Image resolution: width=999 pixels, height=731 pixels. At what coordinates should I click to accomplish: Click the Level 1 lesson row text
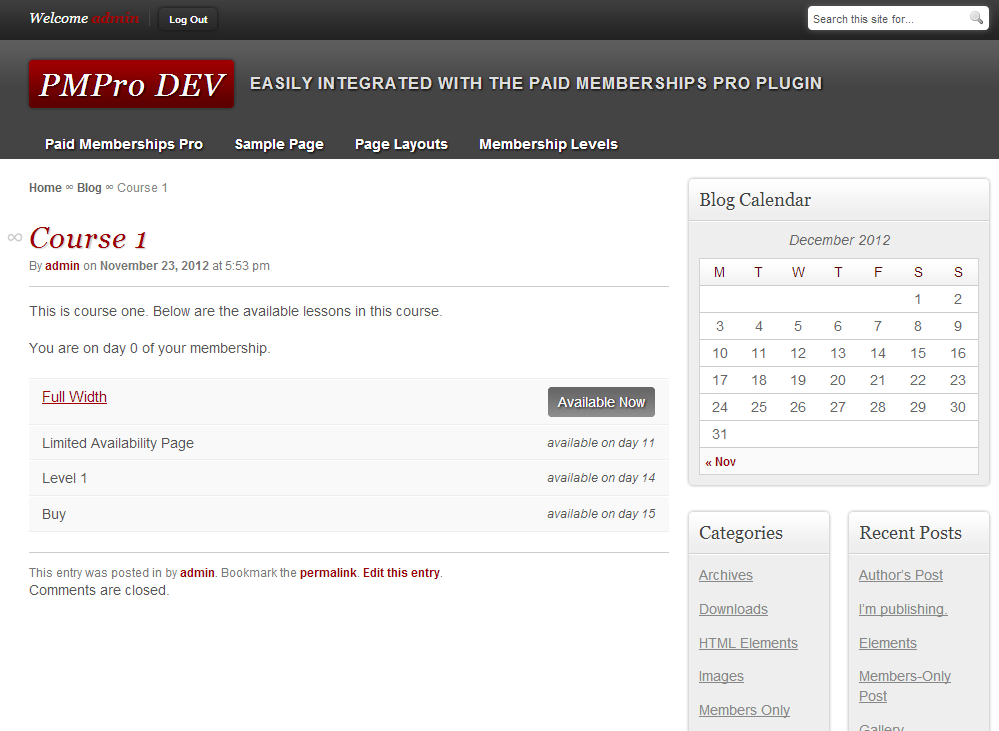(x=64, y=478)
